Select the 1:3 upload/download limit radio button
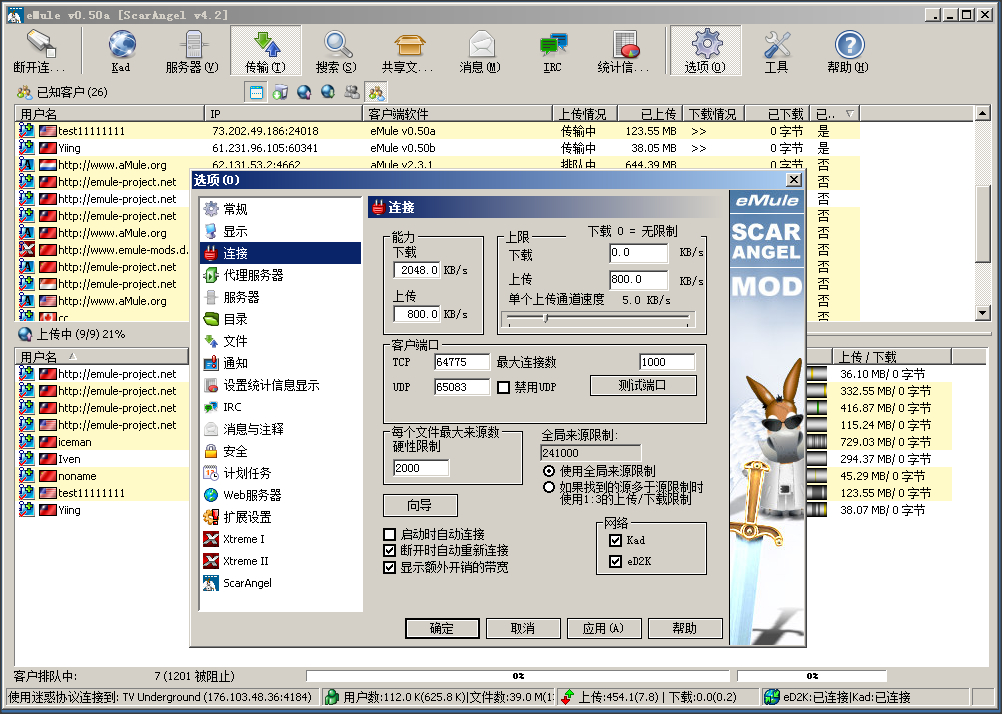 coord(548,488)
